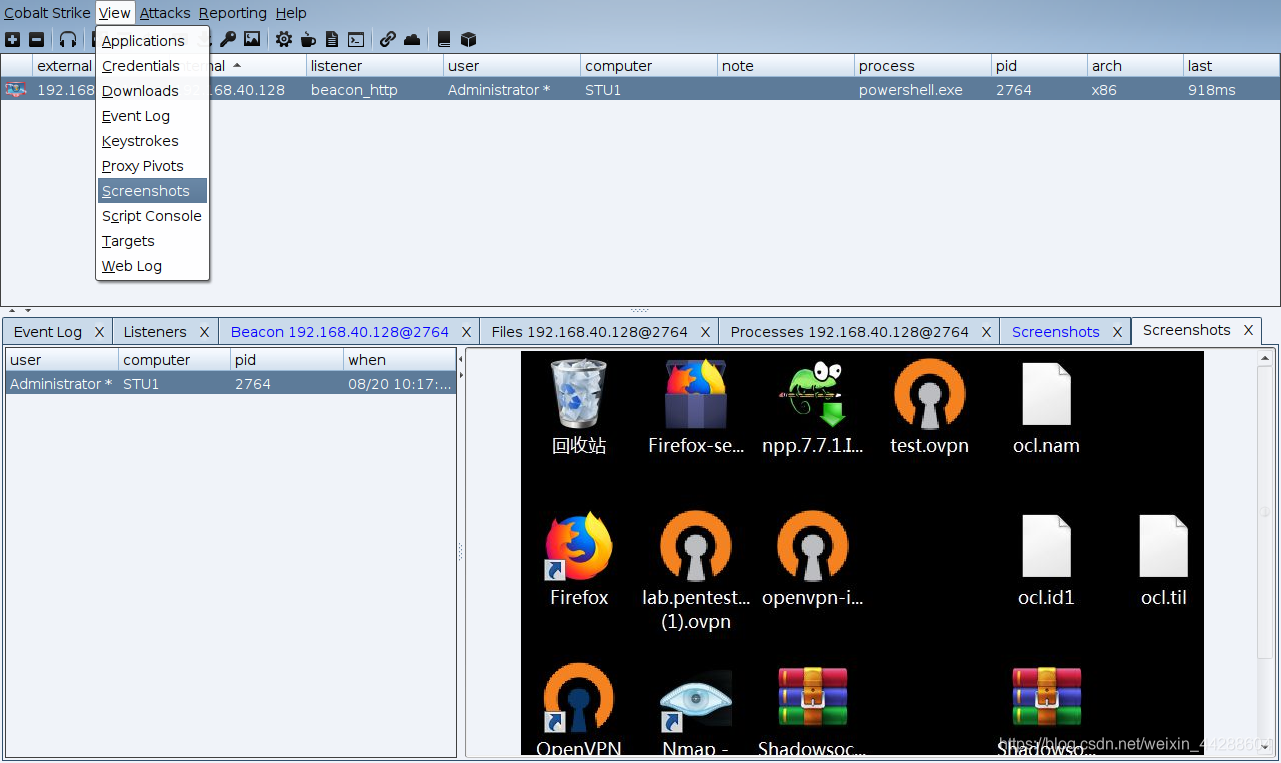Screen dimensions: 1281x763
Task: Switch to the Event Log tab
Action: tap(48, 332)
